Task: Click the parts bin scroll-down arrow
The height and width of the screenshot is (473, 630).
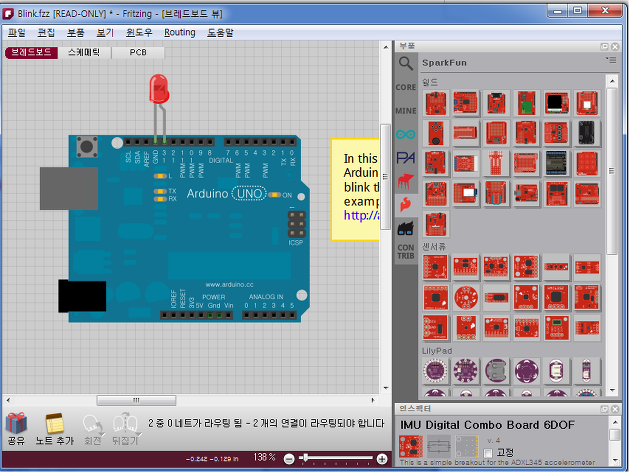Action: click(612, 390)
